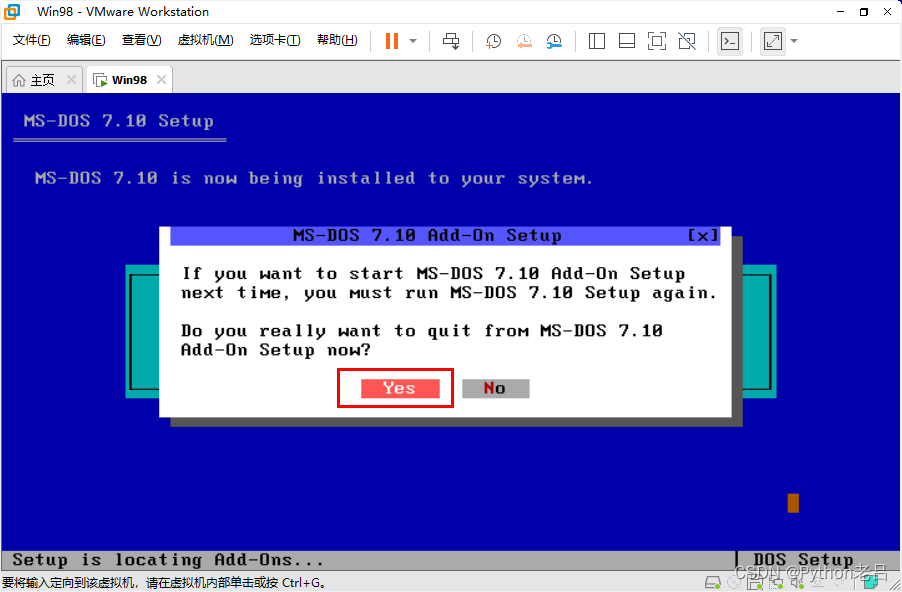
Task: Maximize the VMware Workstation window
Action: (x=864, y=12)
